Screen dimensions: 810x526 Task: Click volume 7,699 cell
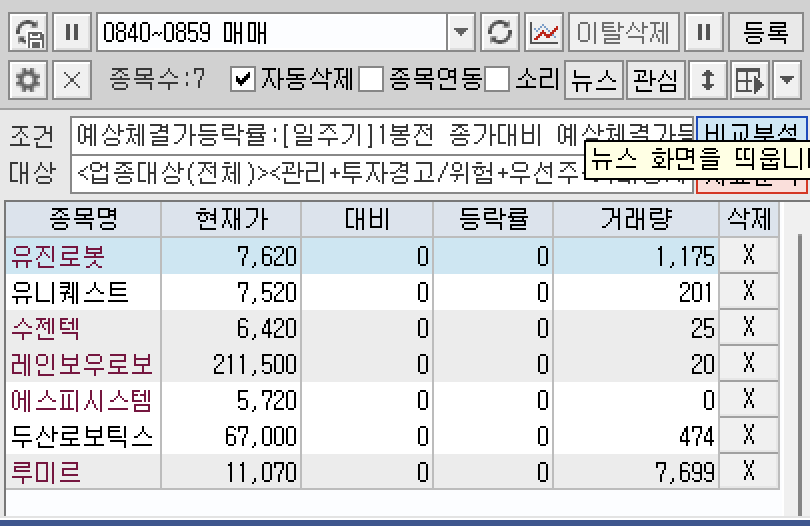point(636,472)
